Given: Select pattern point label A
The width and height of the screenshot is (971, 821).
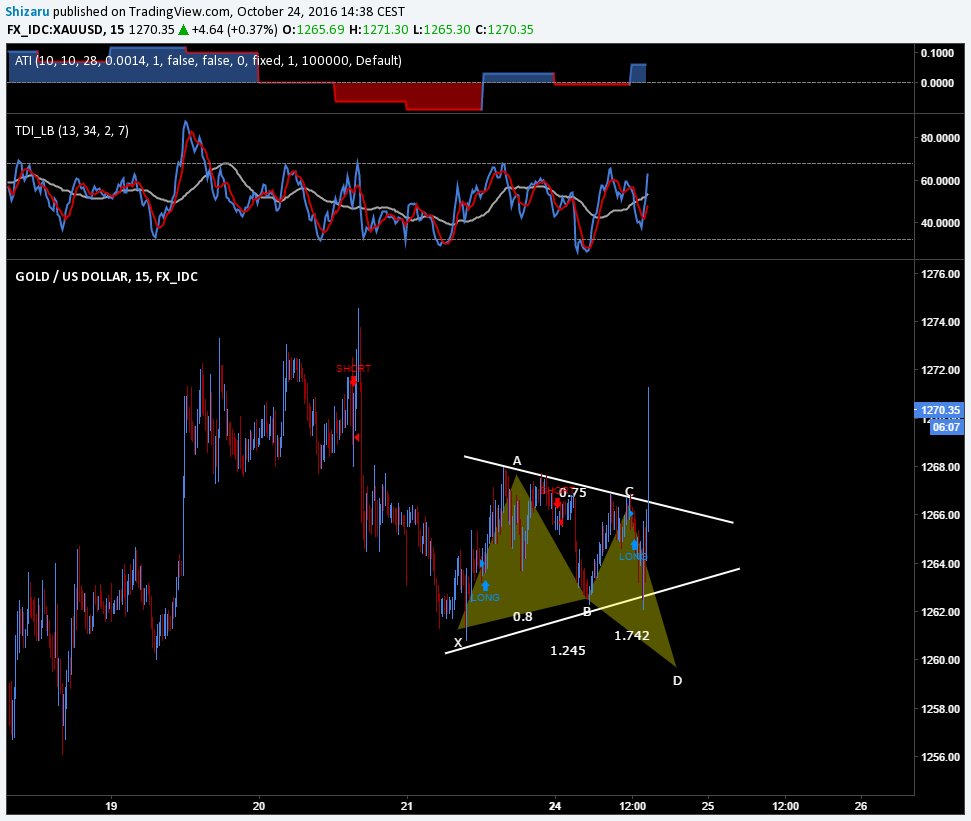Looking at the screenshot, I should click(x=517, y=461).
